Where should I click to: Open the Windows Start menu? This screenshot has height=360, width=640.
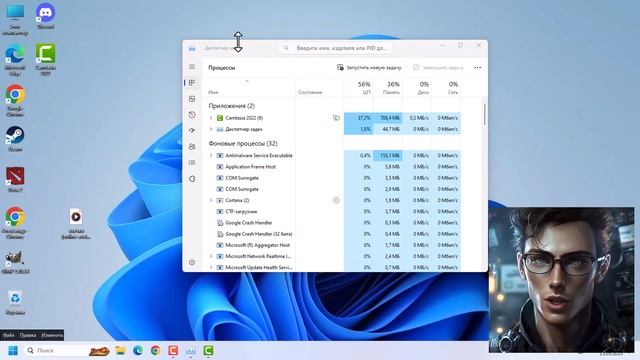(x=13, y=351)
